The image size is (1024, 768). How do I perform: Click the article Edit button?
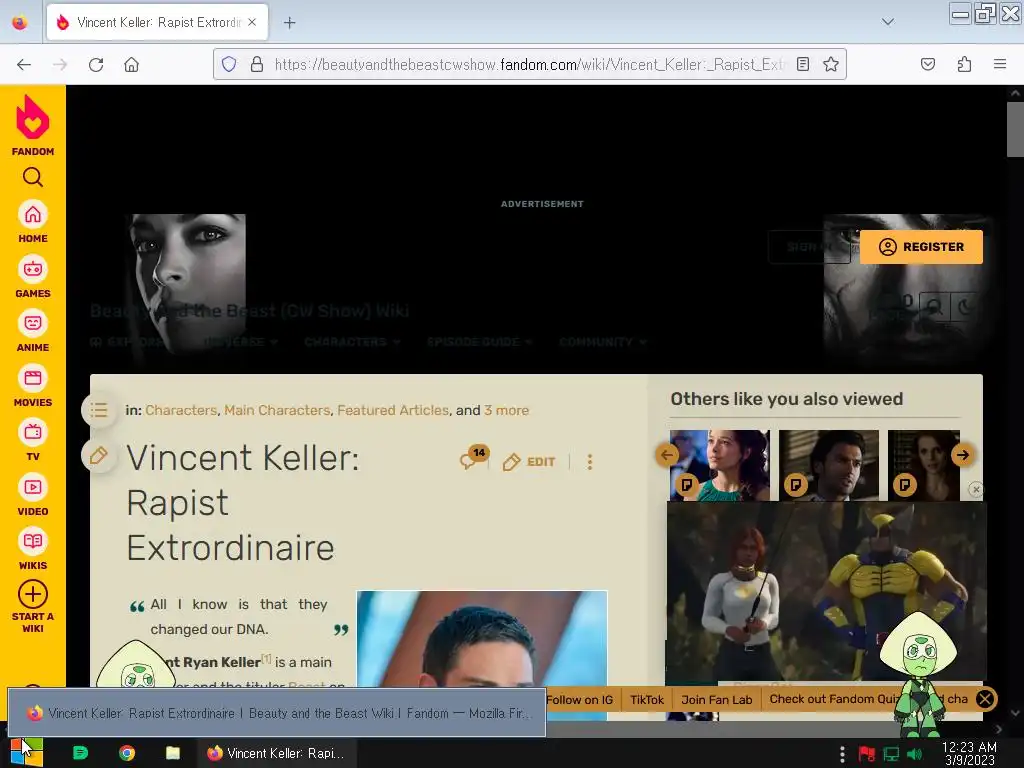[x=530, y=462]
